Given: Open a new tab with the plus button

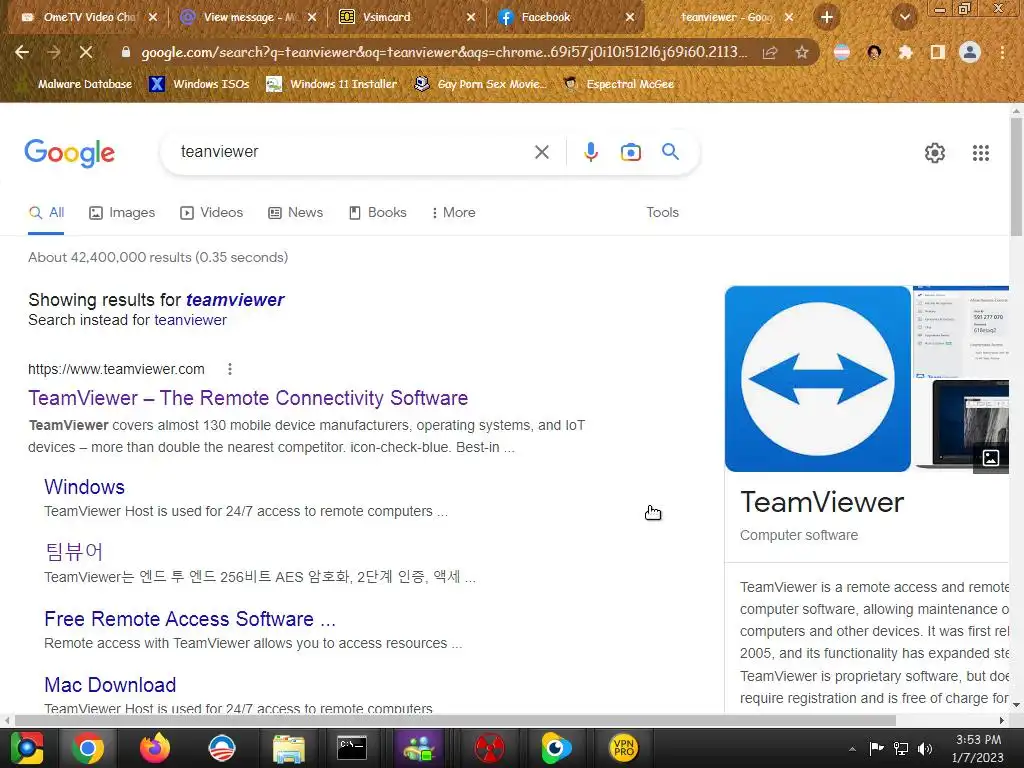Looking at the screenshot, I should pos(827,17).
